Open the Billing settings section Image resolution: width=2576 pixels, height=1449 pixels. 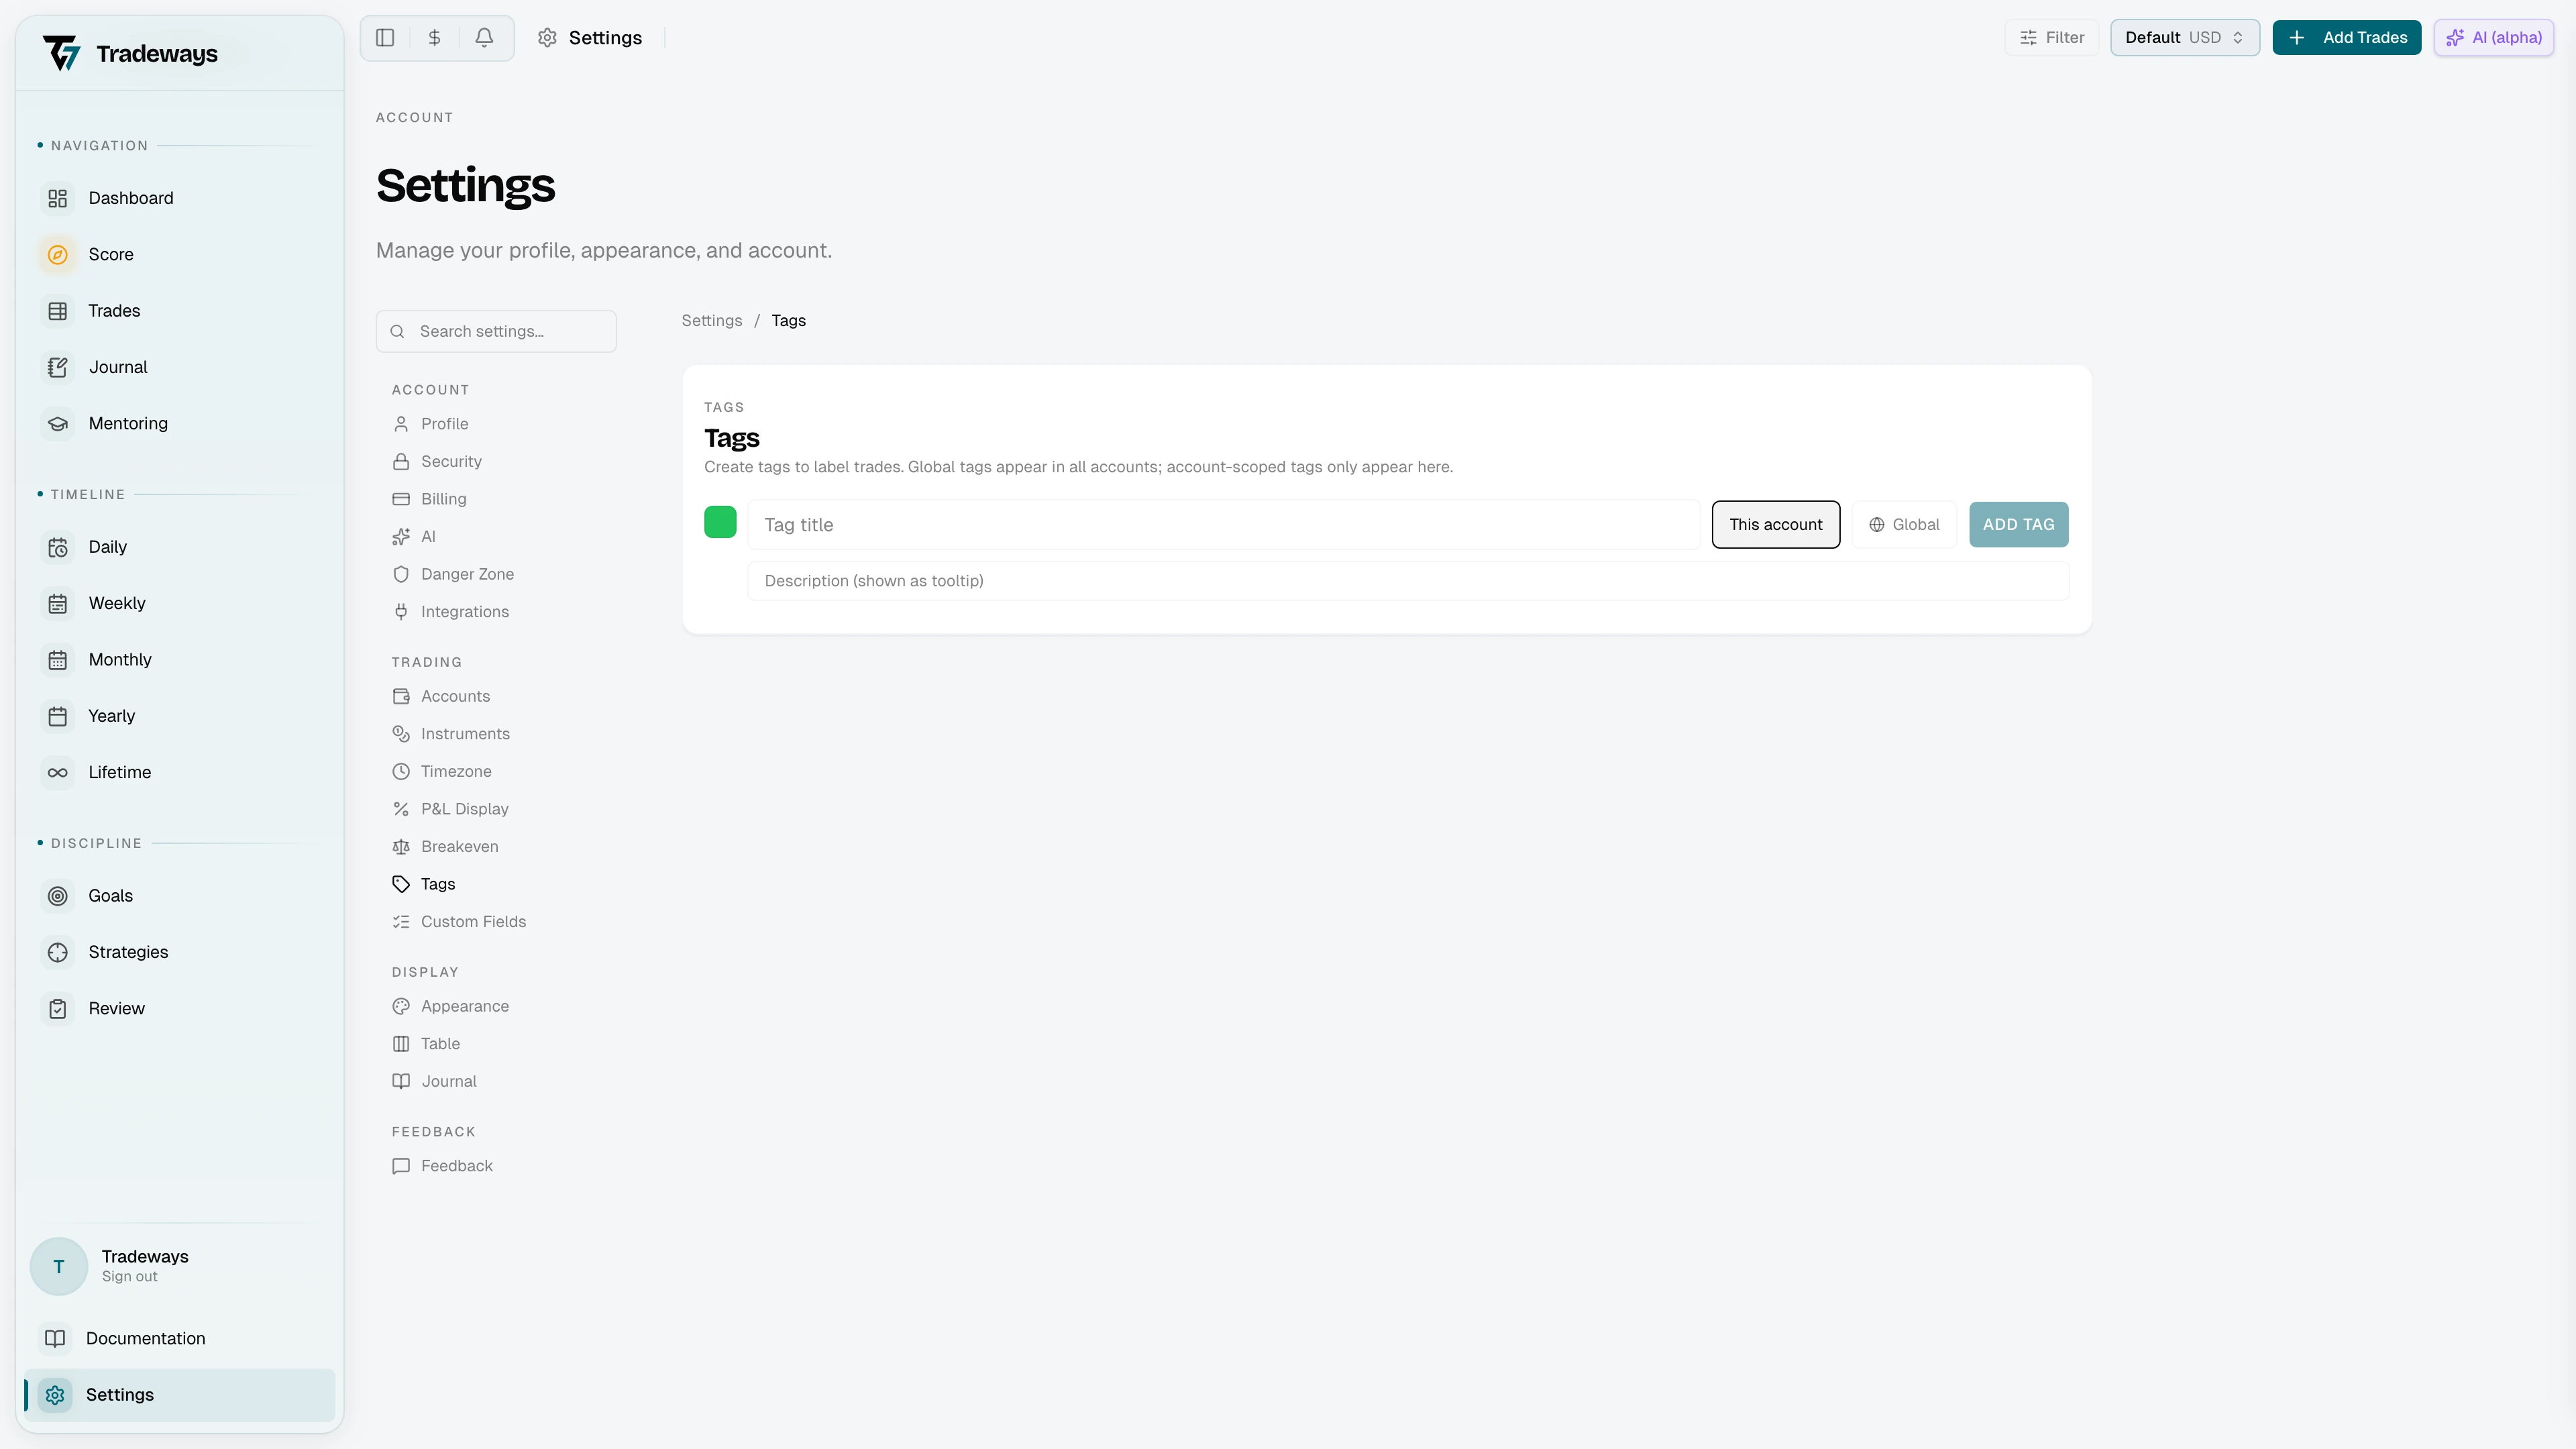pyautogui.click(x=430, y=499)
